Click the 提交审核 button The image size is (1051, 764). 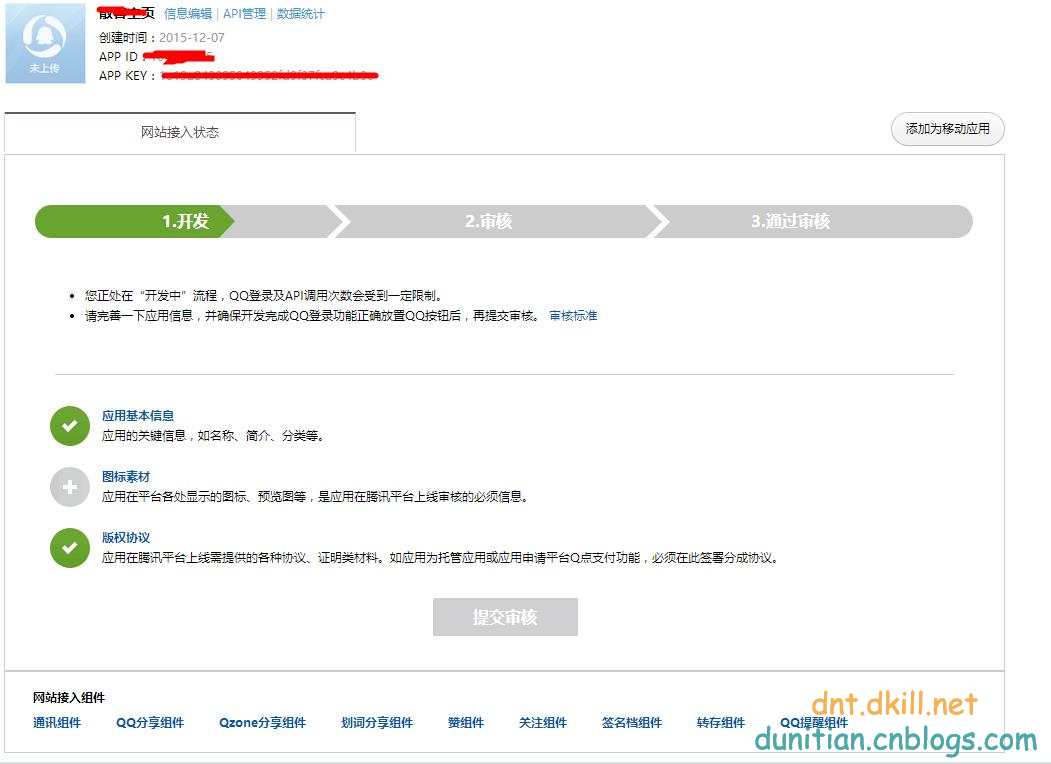tap(505, 617)
